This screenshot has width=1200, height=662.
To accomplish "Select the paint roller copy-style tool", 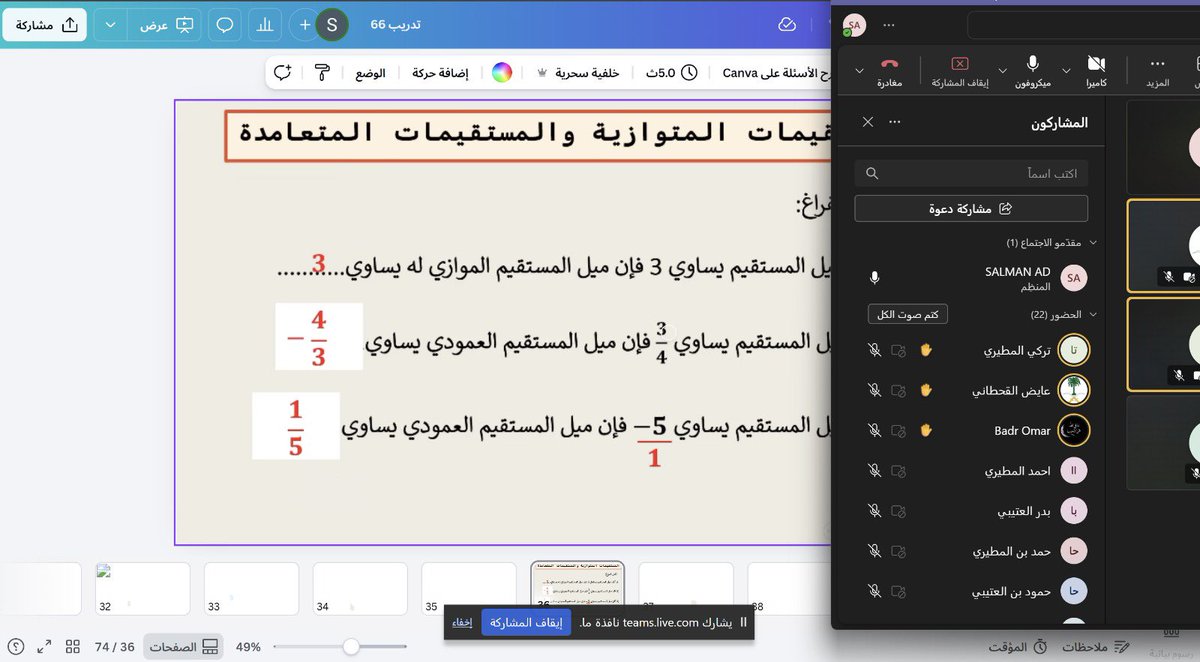I will [320, 72].
